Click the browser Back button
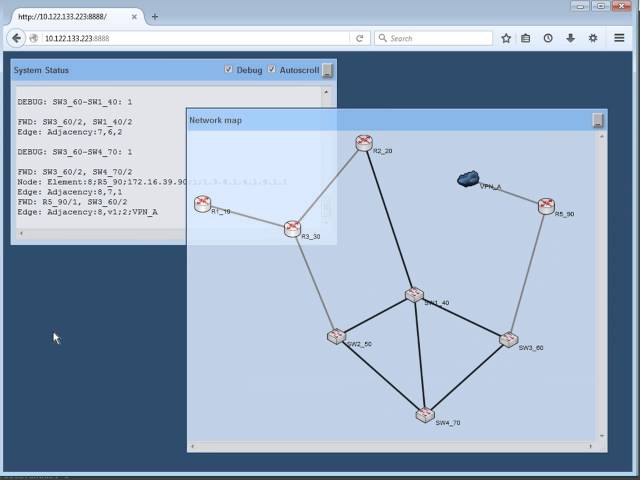The image size is (640, 480). pos(16,38)
